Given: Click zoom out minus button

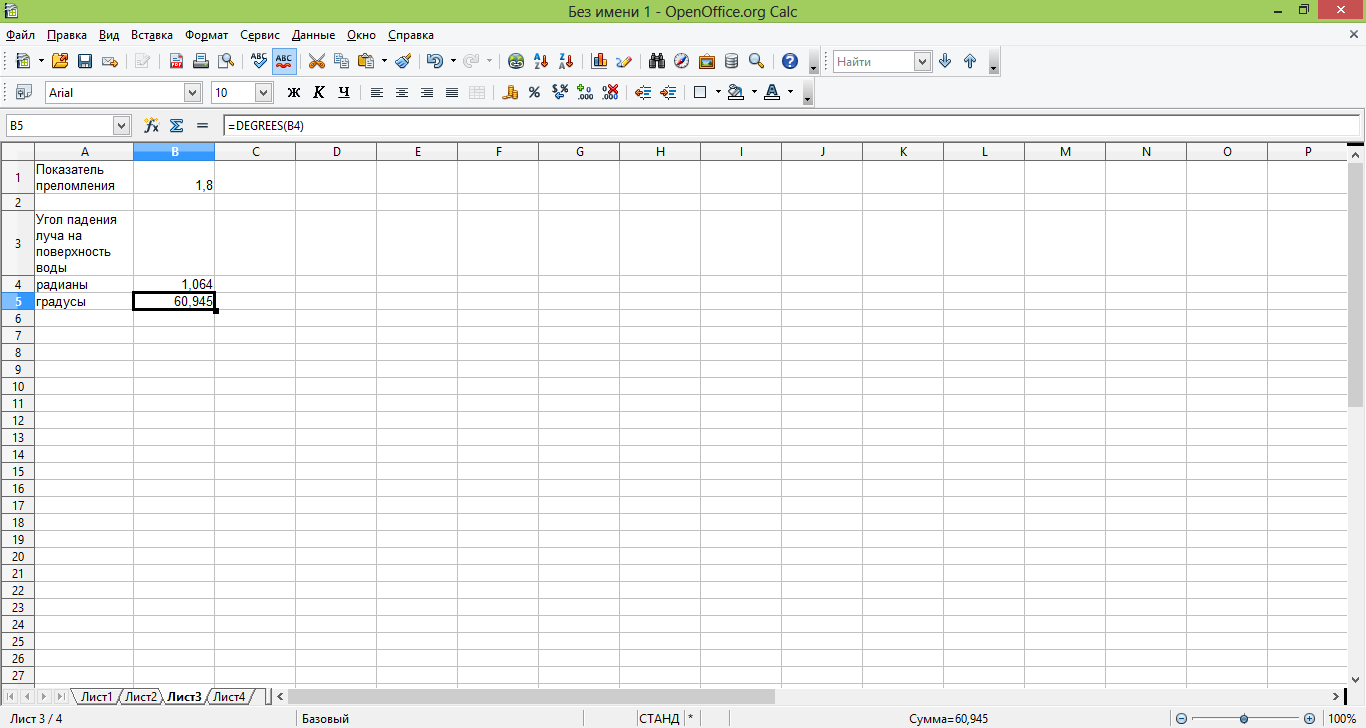Looking at the screenshot, I should pos(1181,718).
